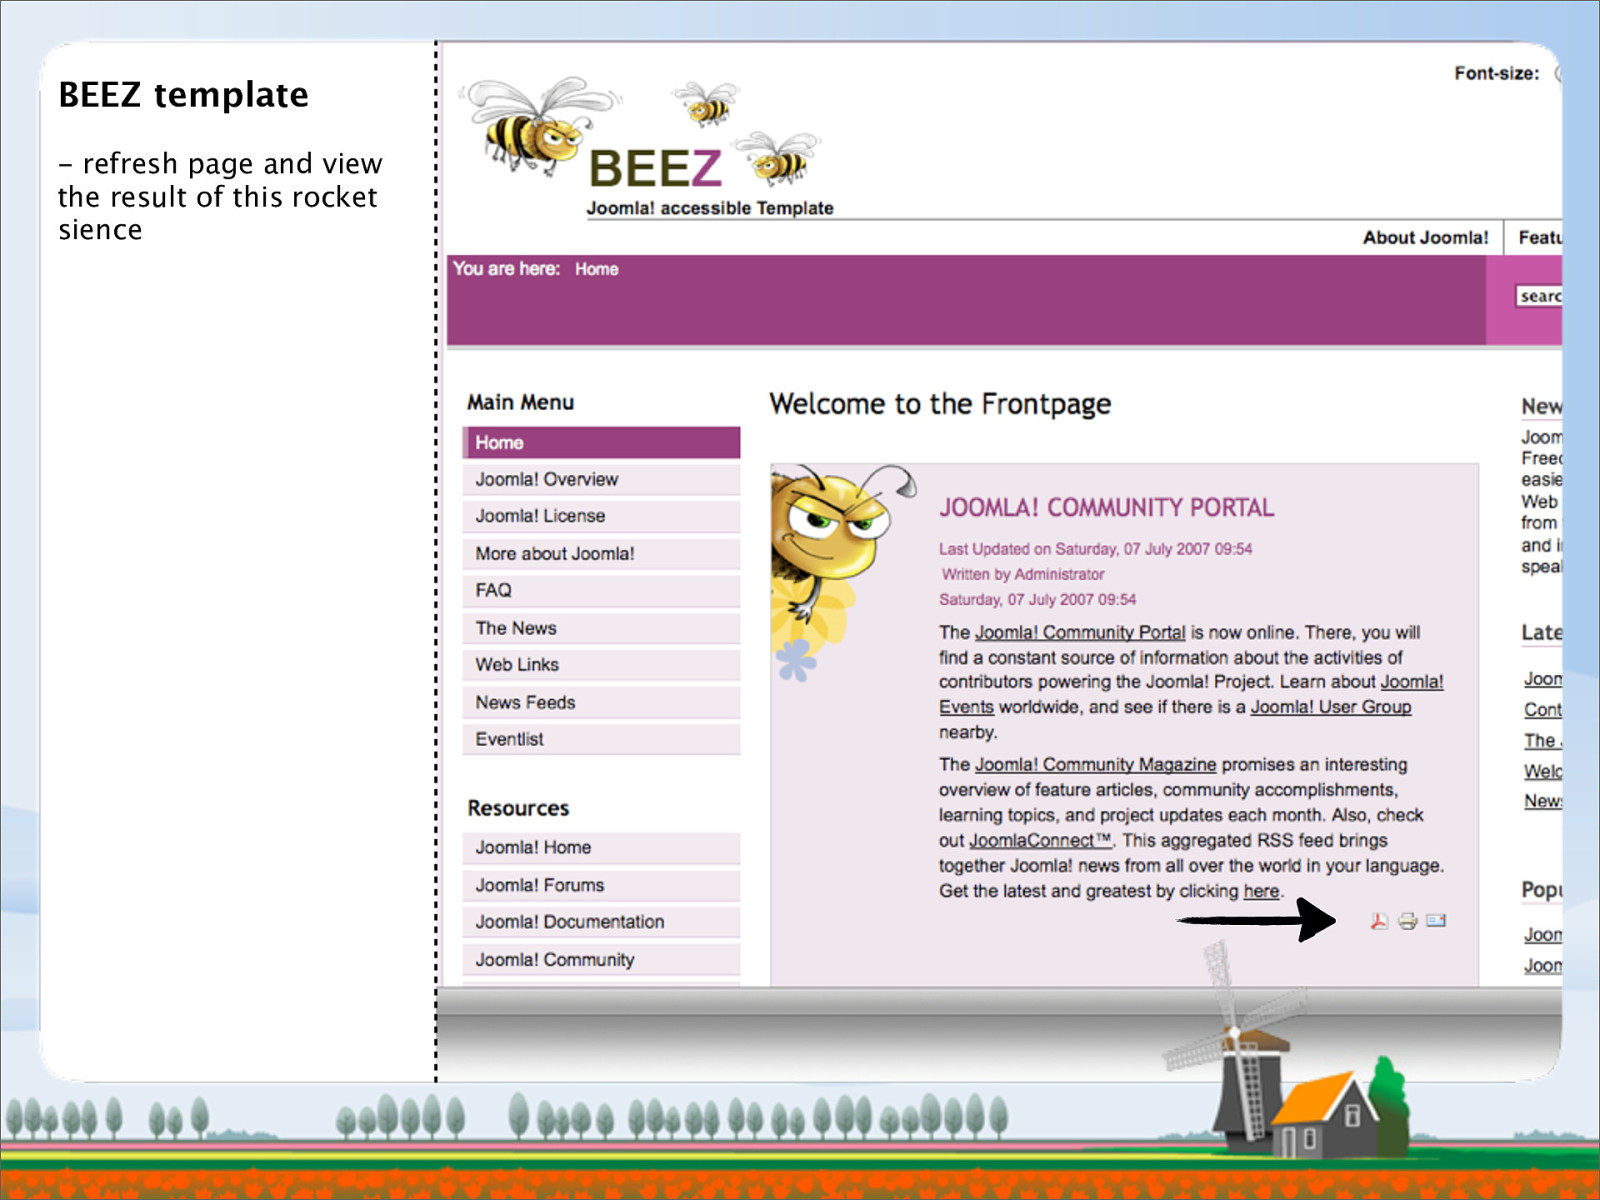Open More about Joomla! menu item
Screen dimensions: 1600x1200
pos(601,553)
